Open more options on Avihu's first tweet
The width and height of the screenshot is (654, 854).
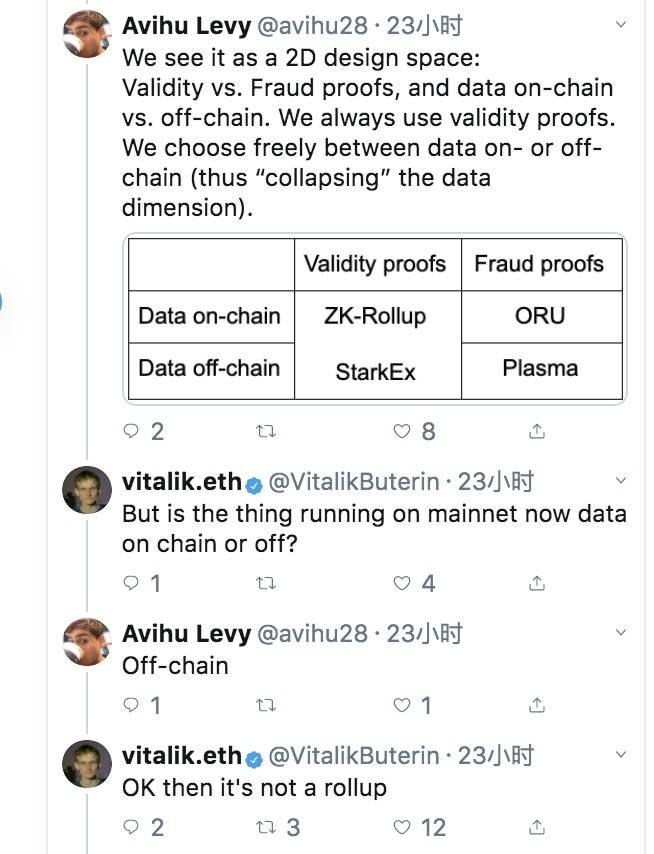point(621,24)
